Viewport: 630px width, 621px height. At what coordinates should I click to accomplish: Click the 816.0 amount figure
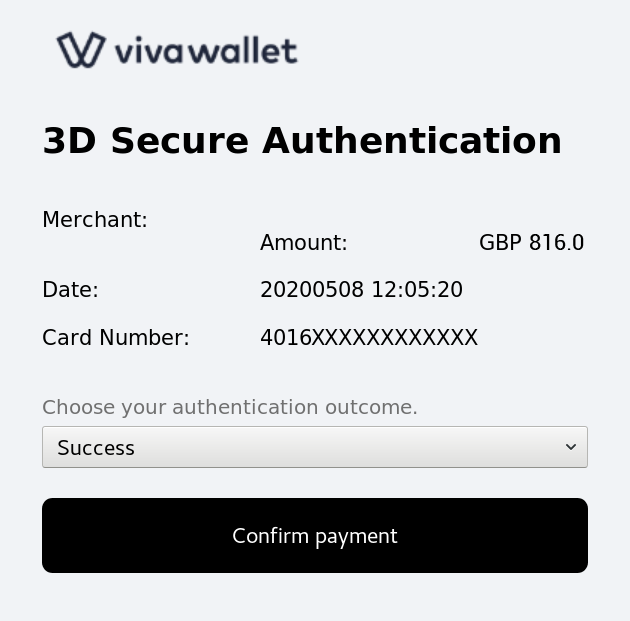(x=556, y=243)
